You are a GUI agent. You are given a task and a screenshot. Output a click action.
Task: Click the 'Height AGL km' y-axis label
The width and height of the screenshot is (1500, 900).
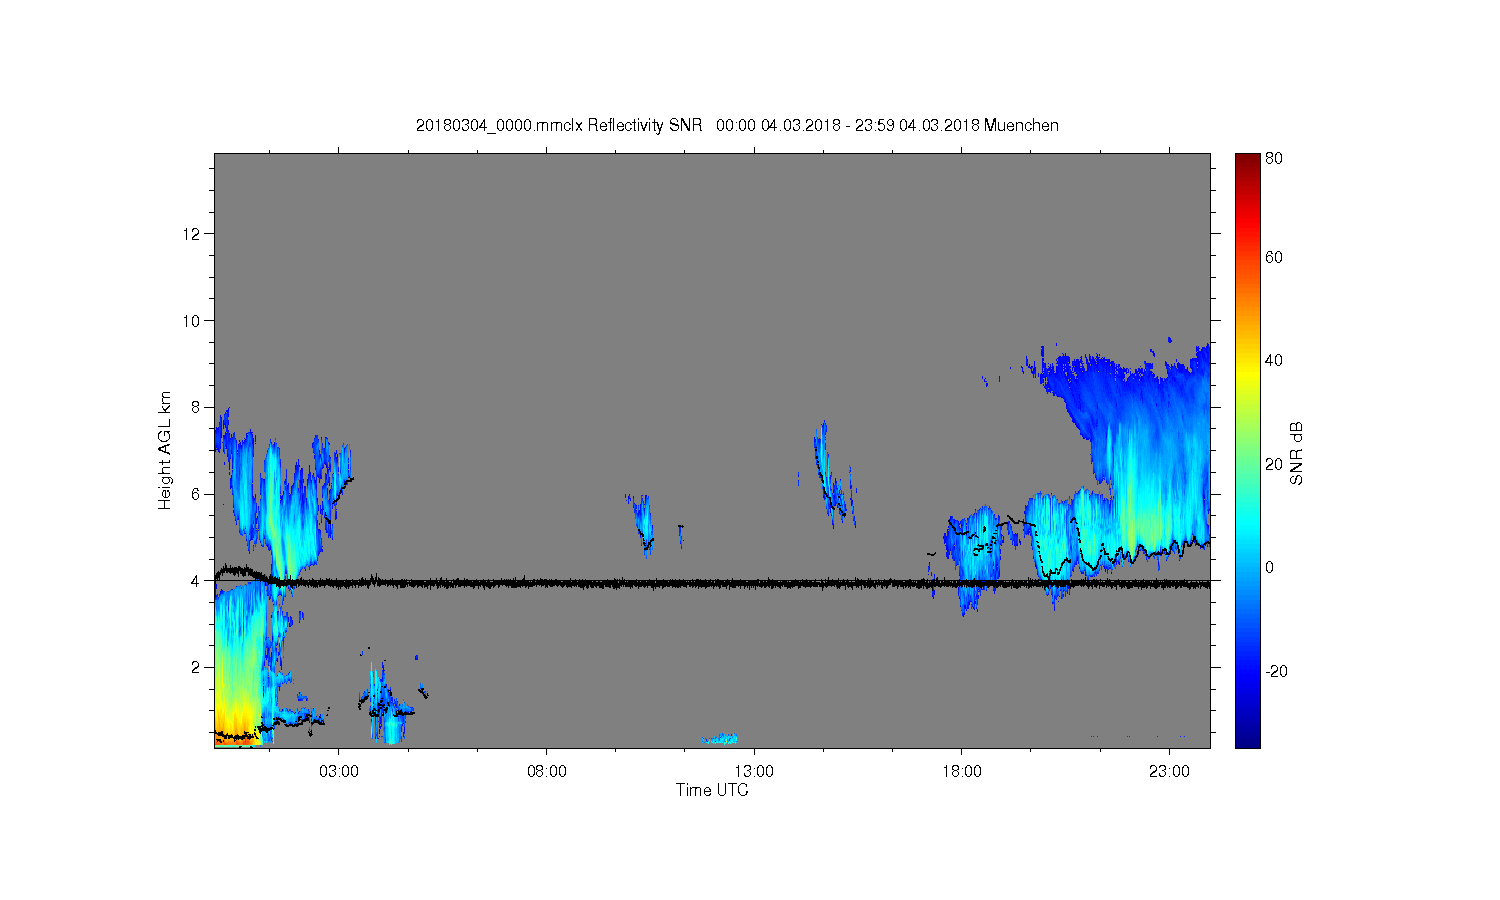(165, 451)
